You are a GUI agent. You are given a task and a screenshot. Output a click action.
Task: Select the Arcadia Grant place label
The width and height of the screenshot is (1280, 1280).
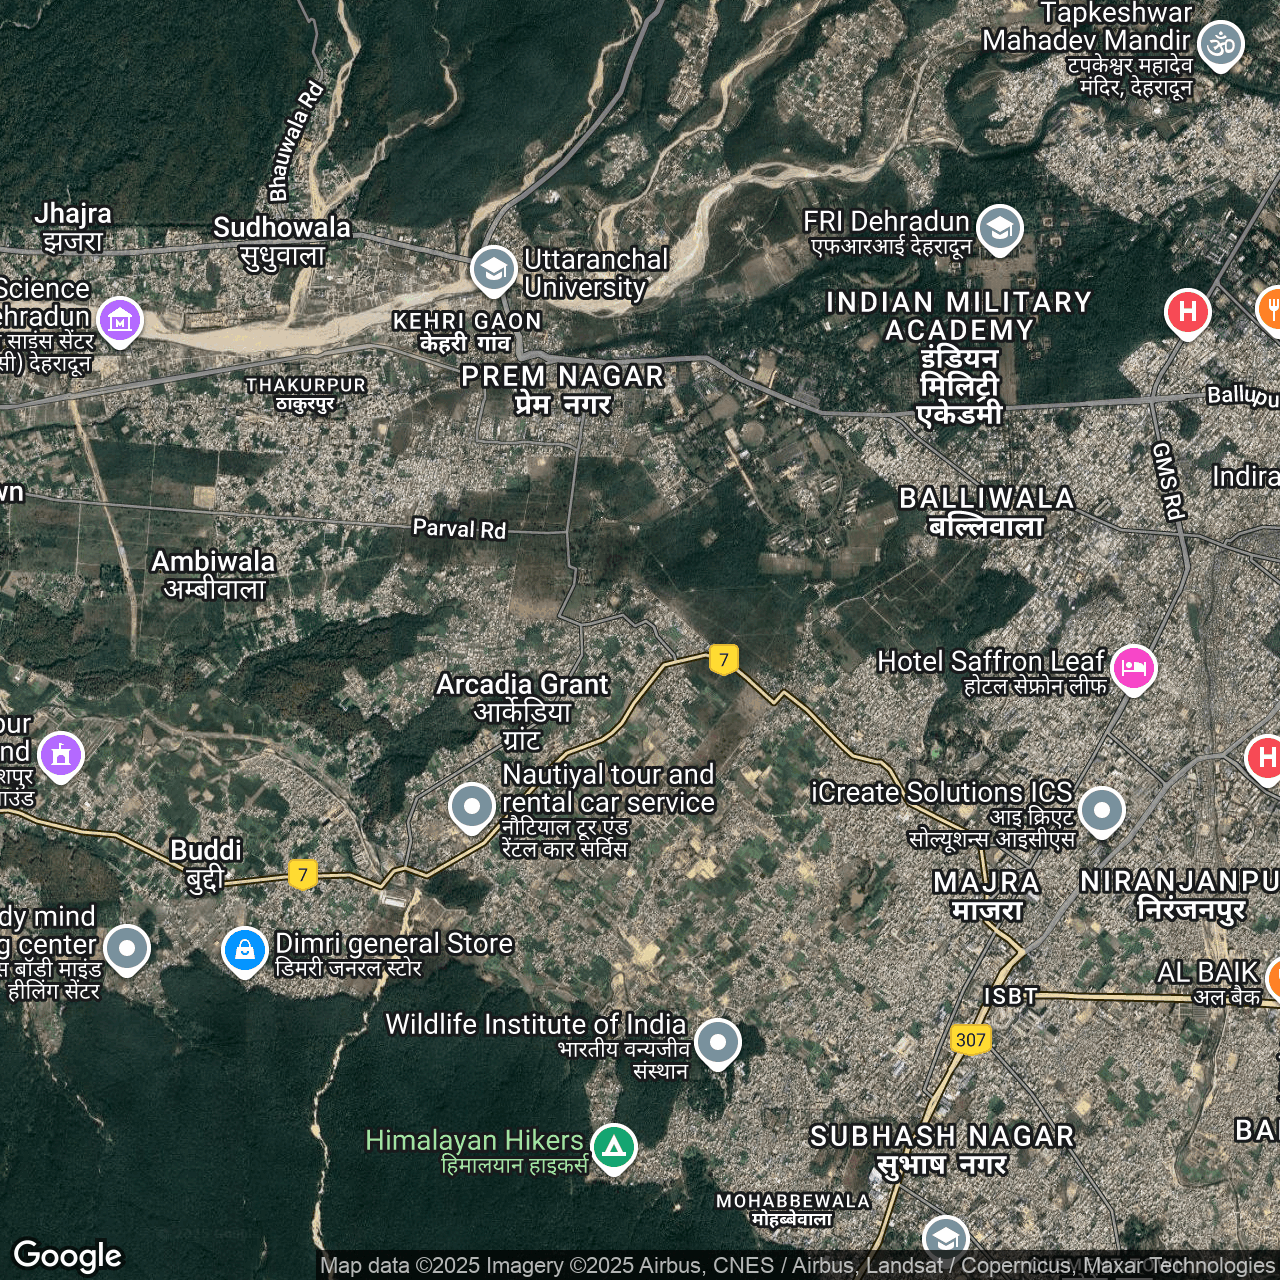coord(522,710)
